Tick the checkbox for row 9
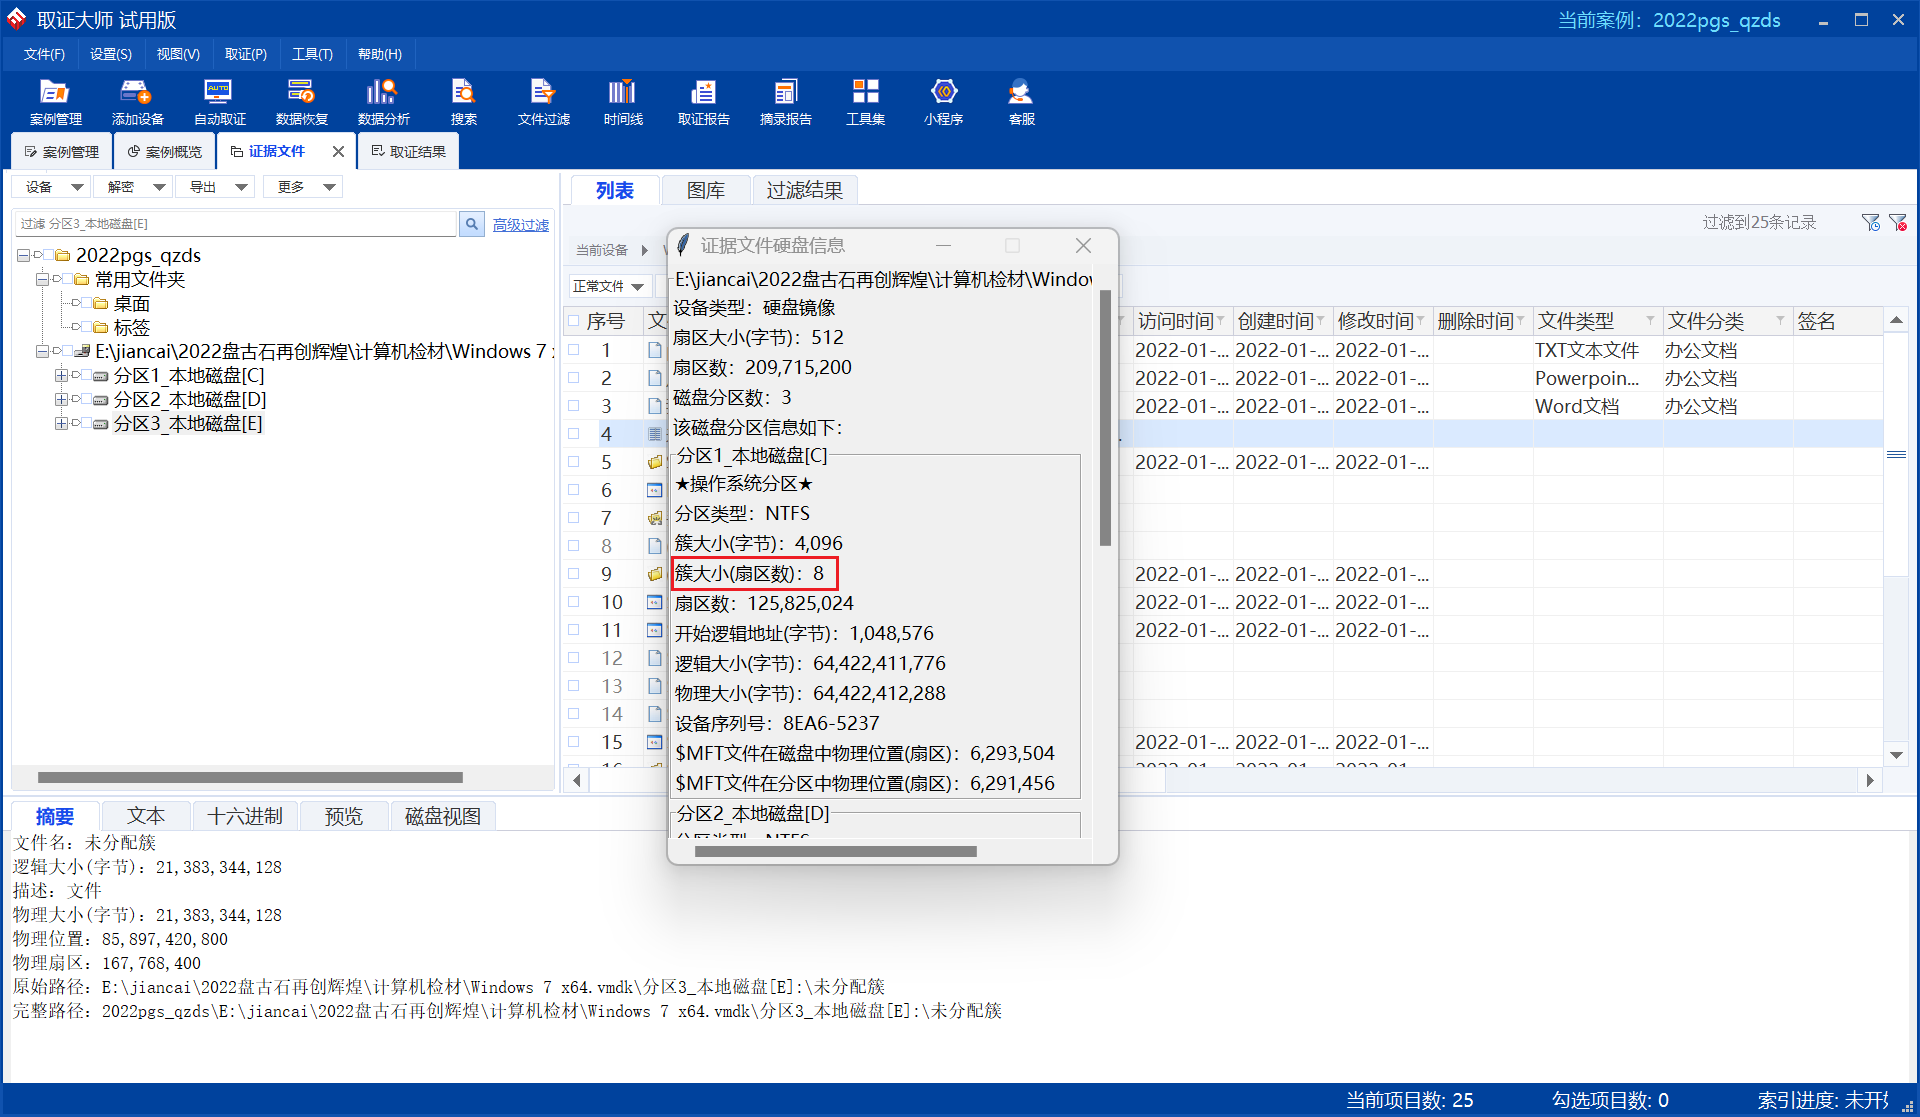This screenshot has height=1117, width=1920. (574, 574)
